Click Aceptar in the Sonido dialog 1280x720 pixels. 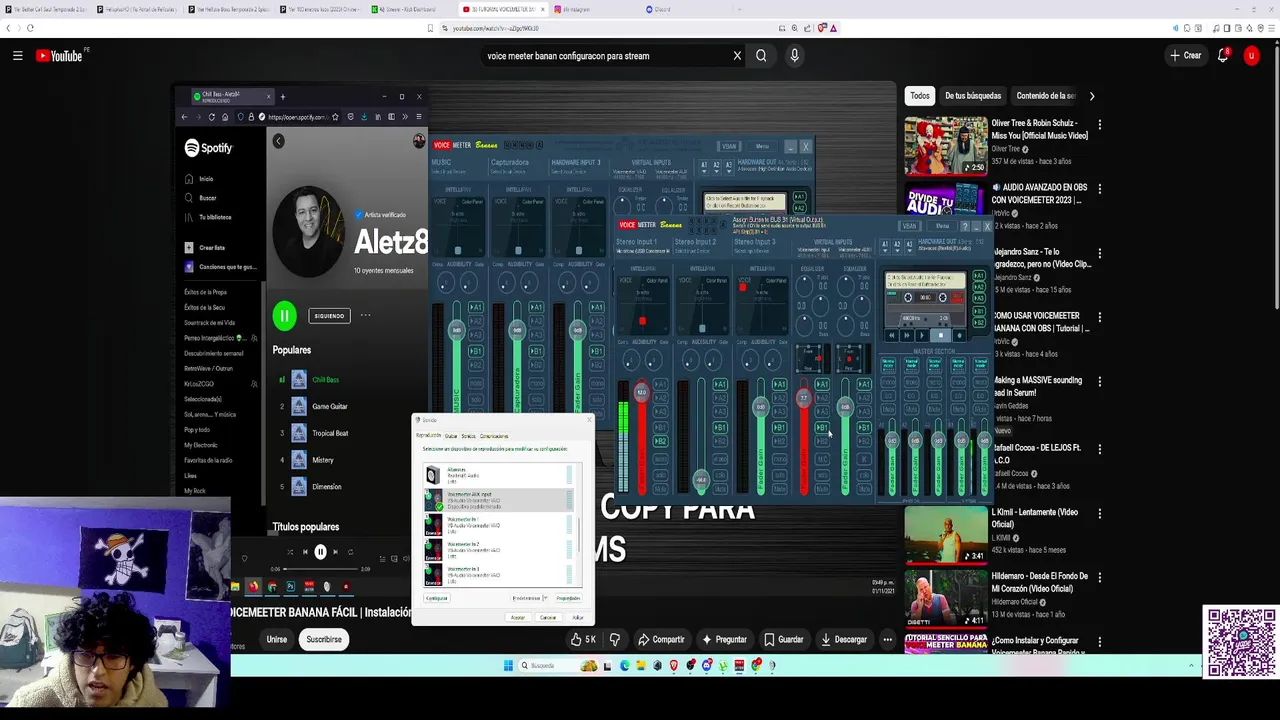(518, 617)
